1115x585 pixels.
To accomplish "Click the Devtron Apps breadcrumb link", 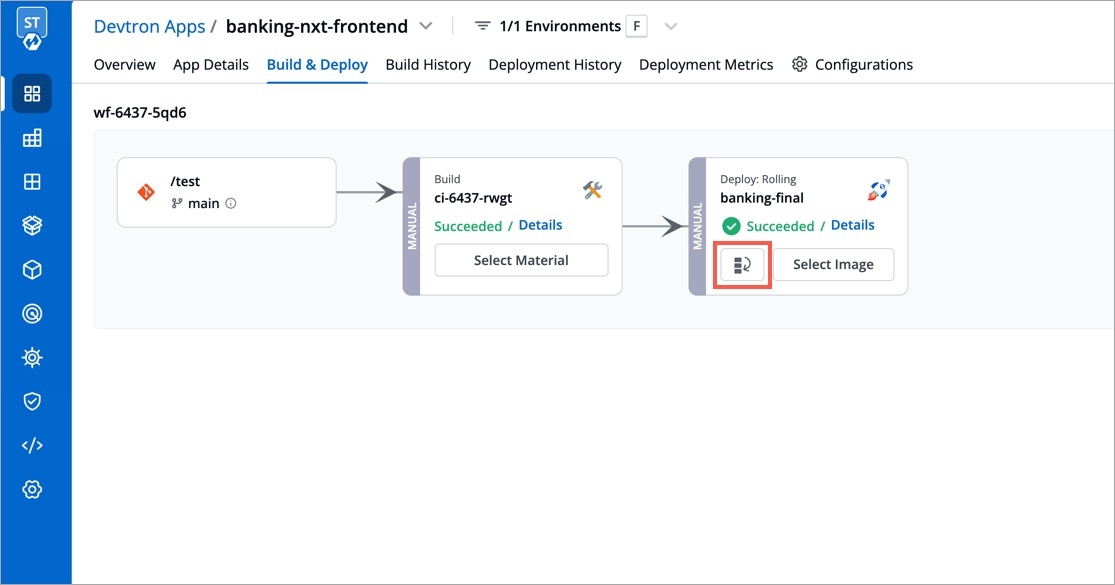I will pos(149,26).
